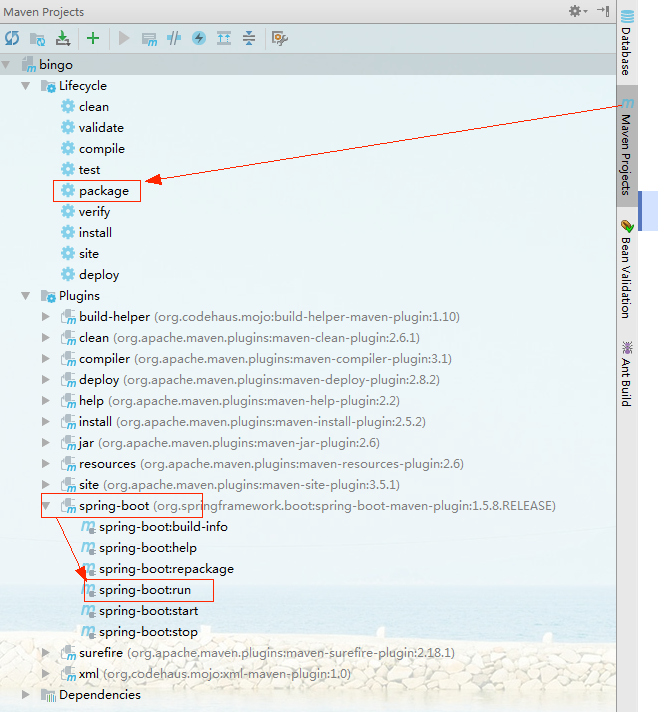The width and height of the screenshot is (658, 712).
Task: Hide the Maven Projects panel
Action: 603,11
